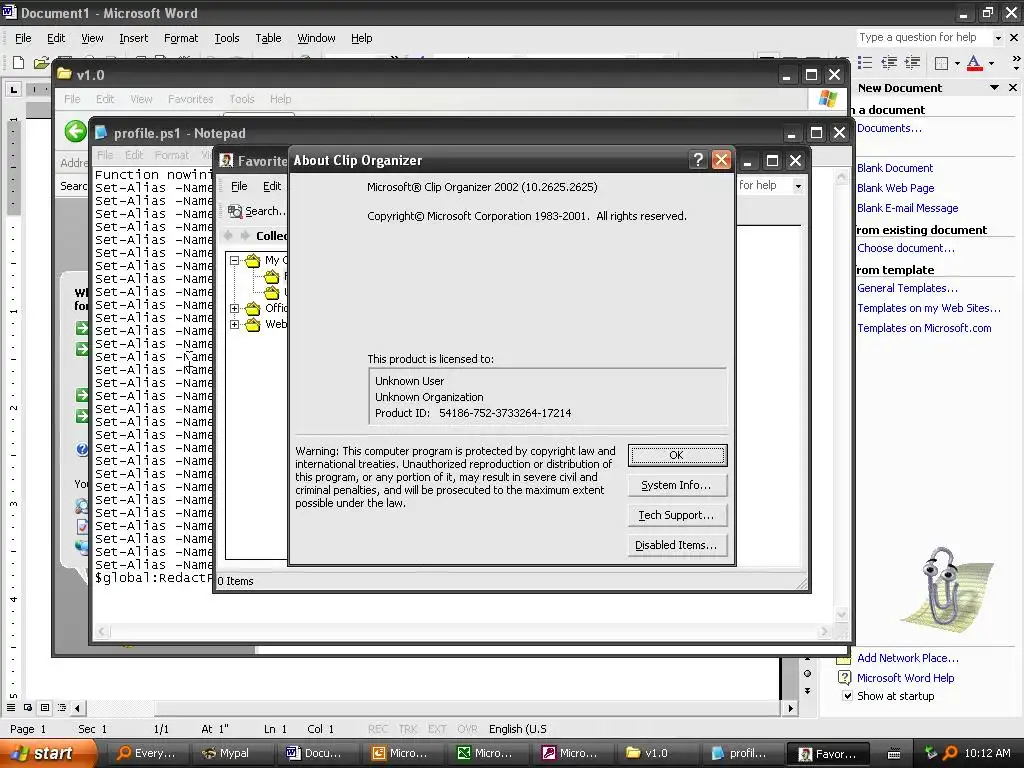Click the REC indicator in Word status bar

pos(378,729)
